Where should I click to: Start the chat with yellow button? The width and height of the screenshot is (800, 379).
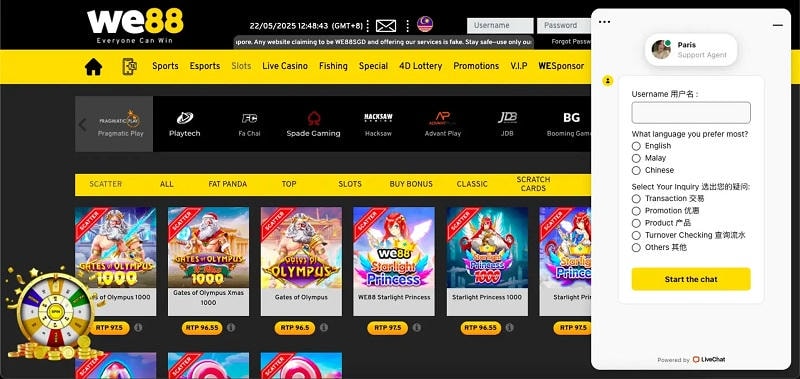tap(691, 279)
